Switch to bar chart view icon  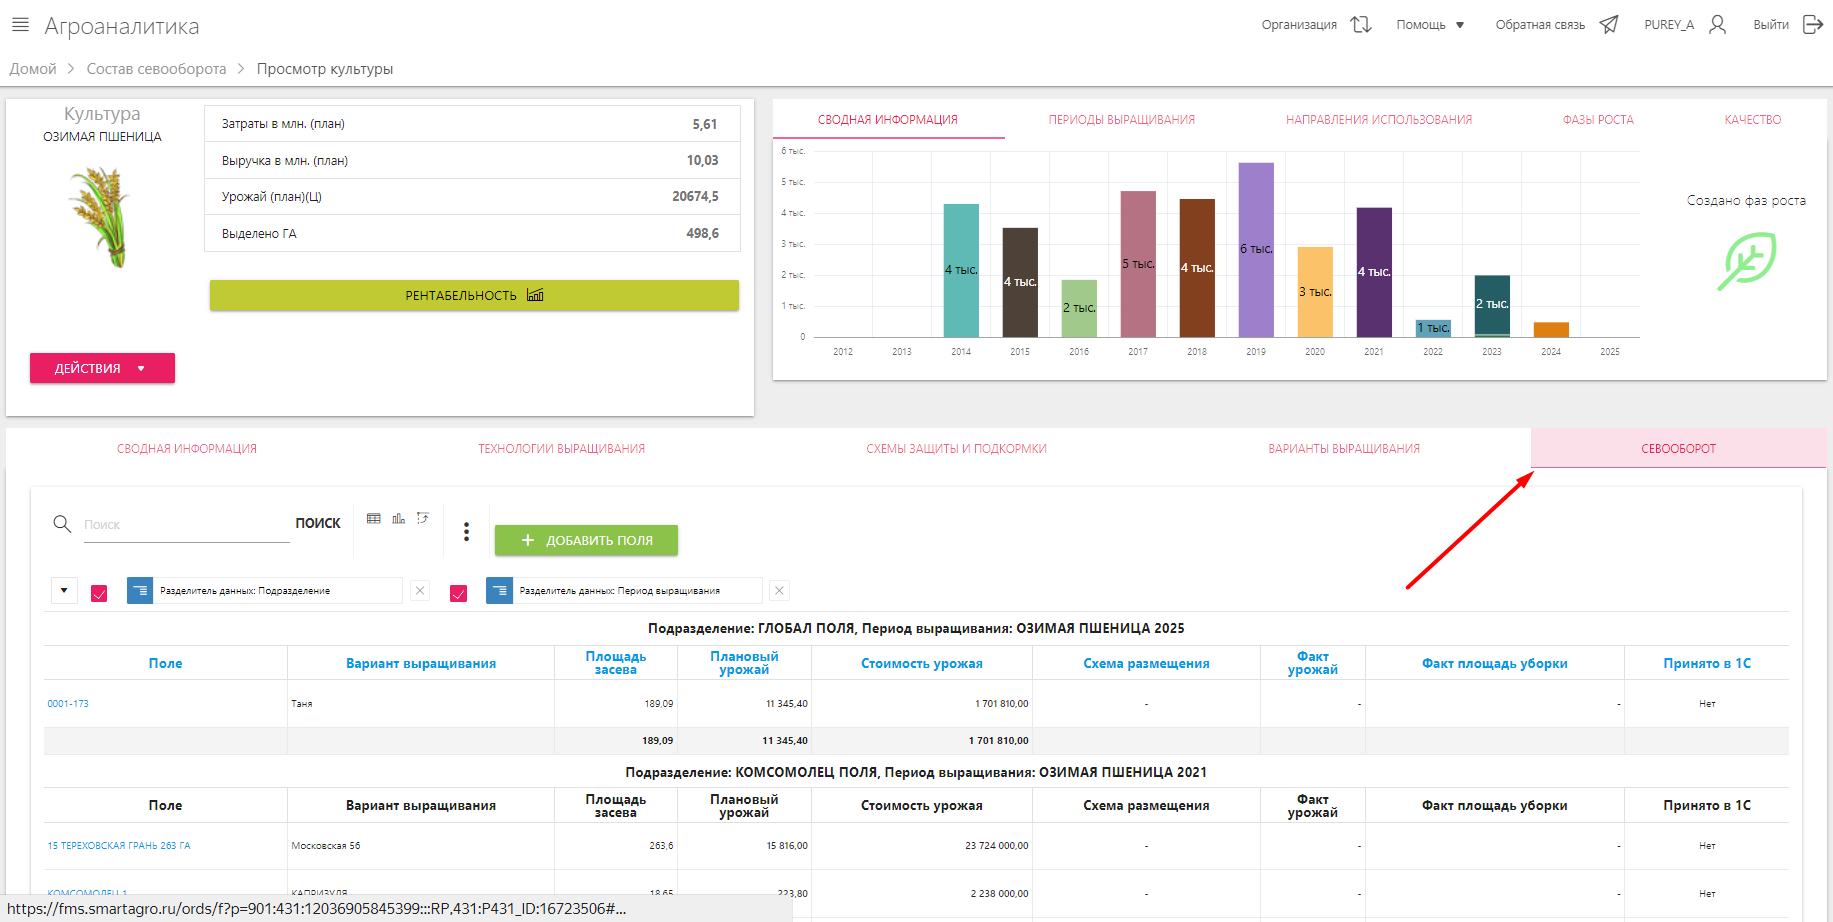point(399,518)
